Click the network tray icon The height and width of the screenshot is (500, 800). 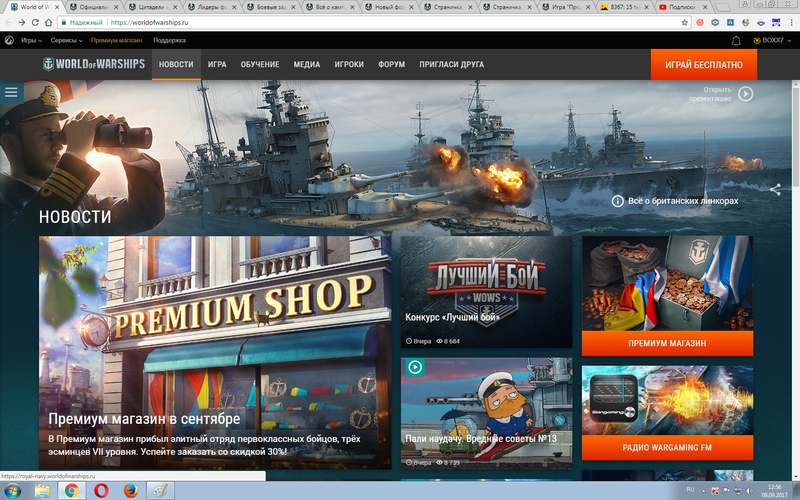click(x=738, y=491)
